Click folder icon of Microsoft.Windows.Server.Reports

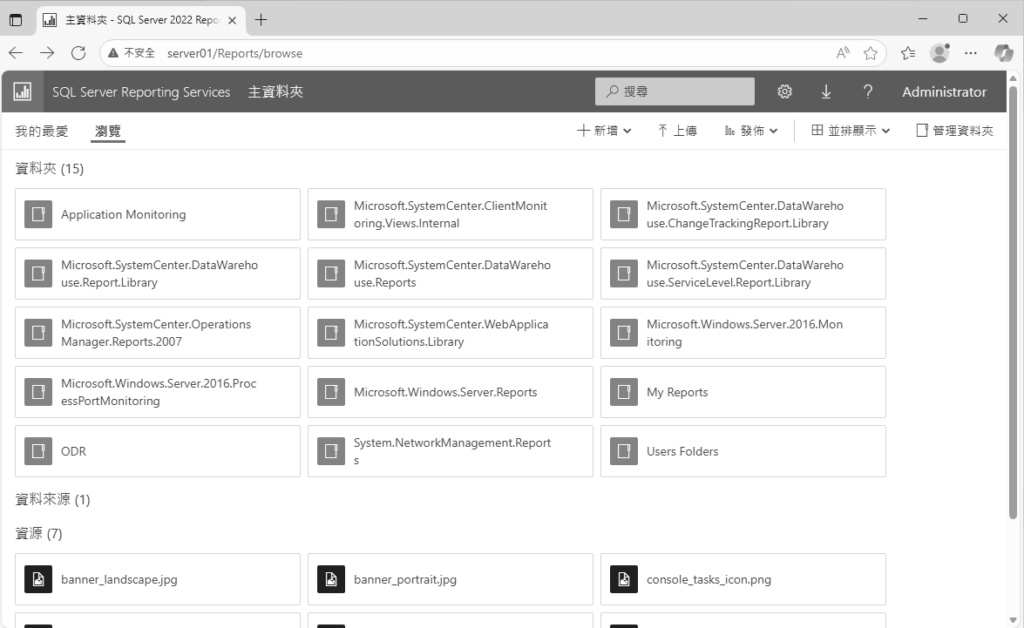(330, 392)
